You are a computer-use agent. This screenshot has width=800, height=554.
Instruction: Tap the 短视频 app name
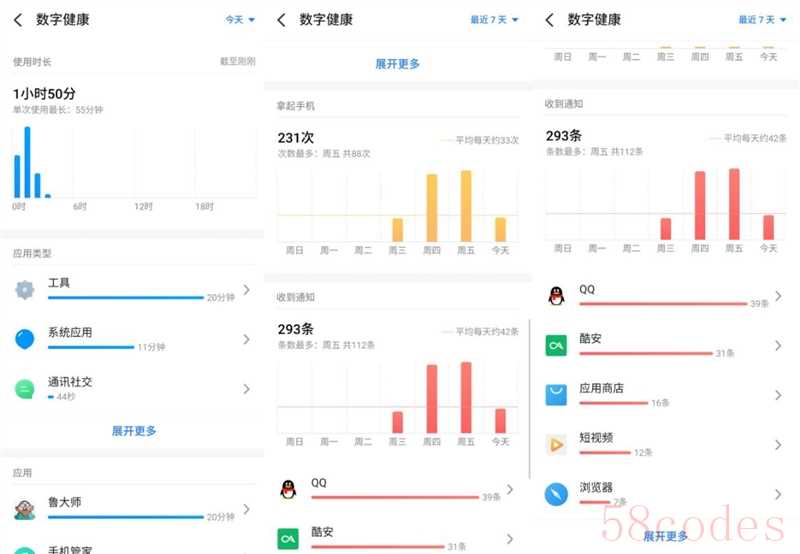[x=596, y=438]
